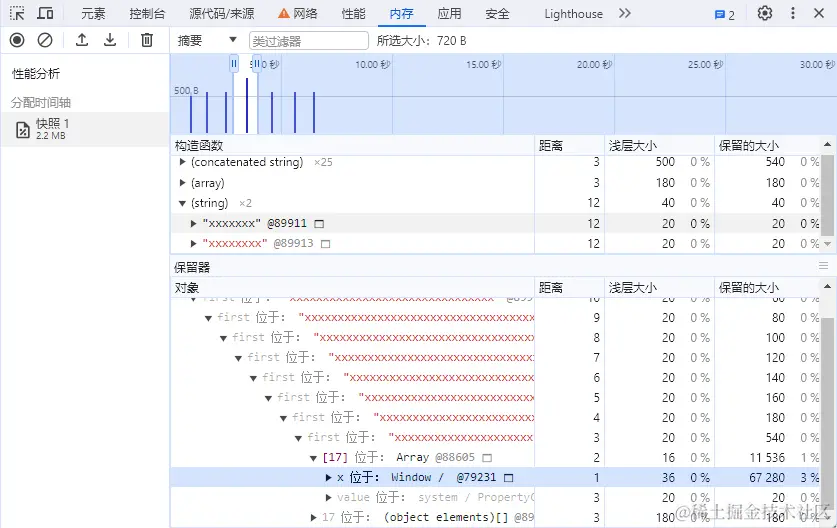Select upper table vertical scrollbar
Screen dimensions: 837x528
(x=827, y=196)
